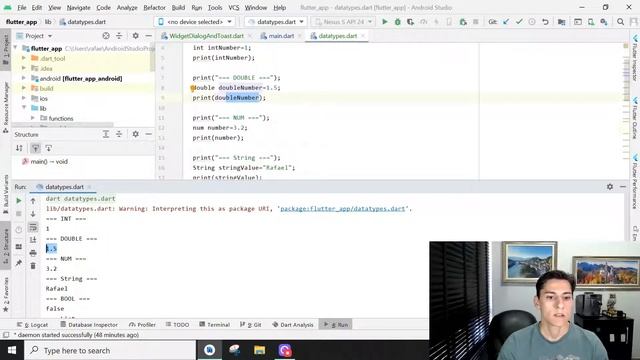Viewport: 640px width, 360px height.
Task: Click the Windows Start button
Action: pos(12,350)
